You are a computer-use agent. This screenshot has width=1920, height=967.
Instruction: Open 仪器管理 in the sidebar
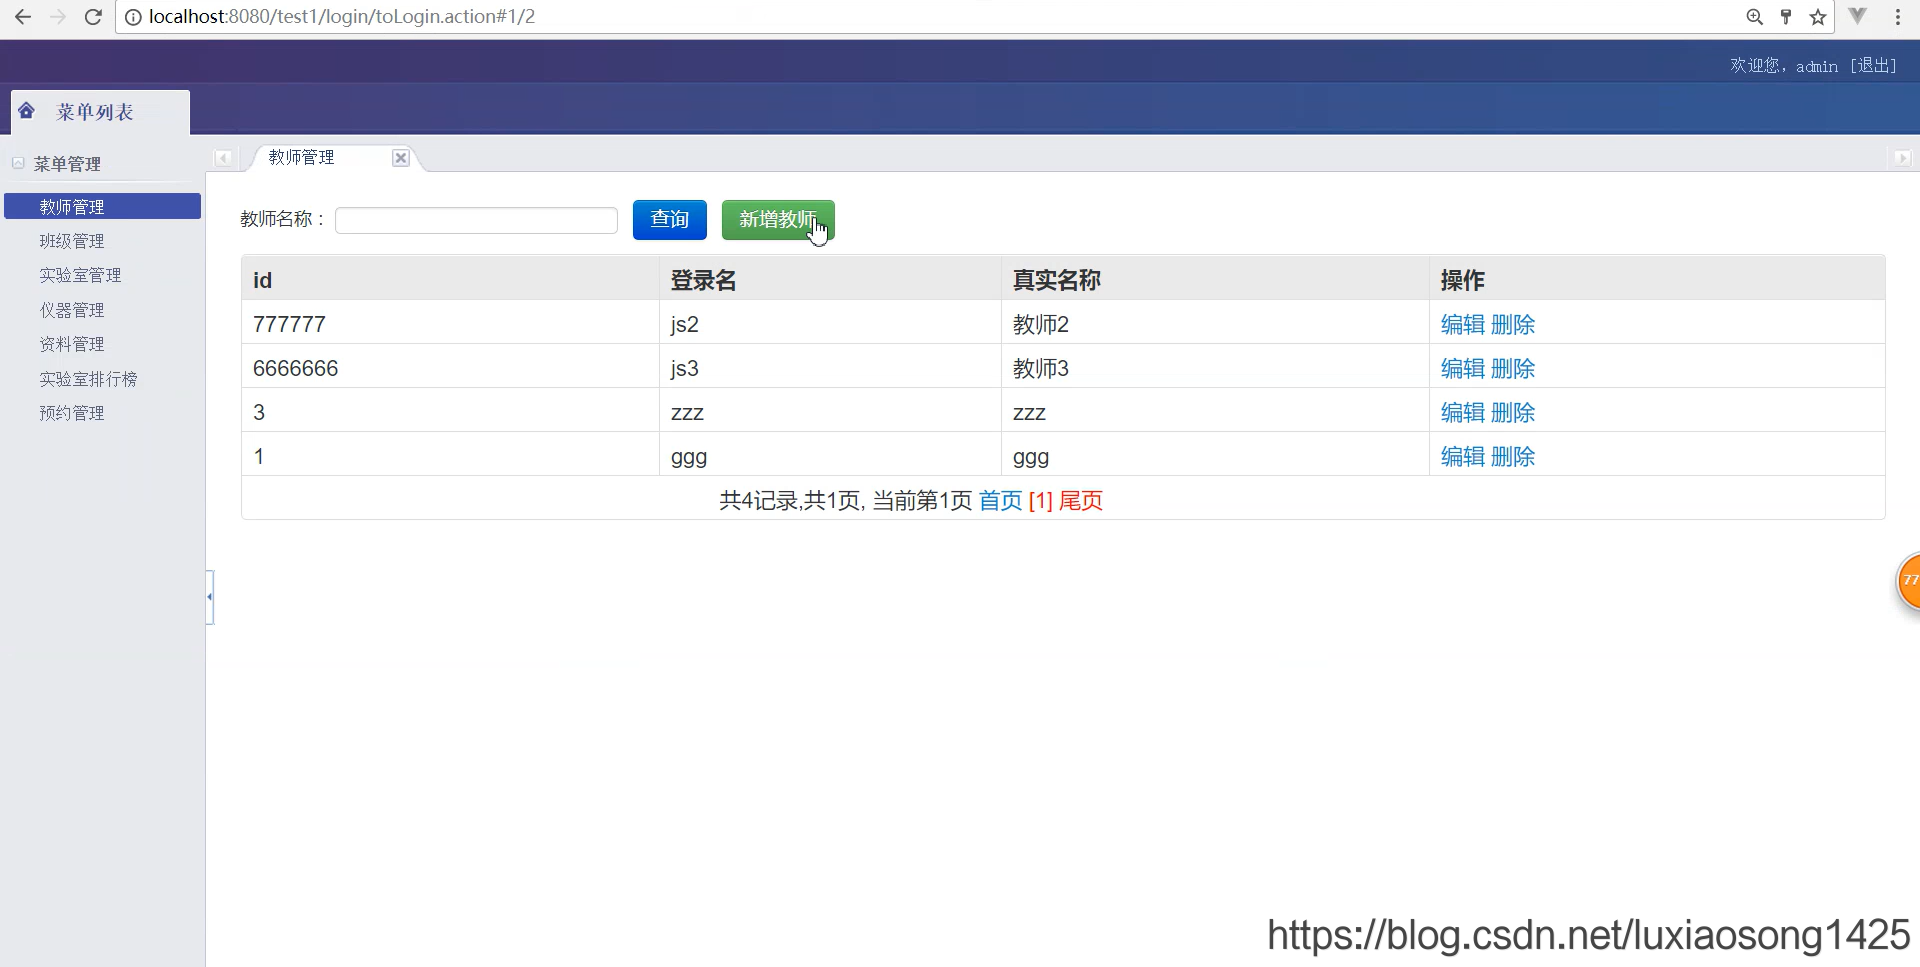pyautogui.click(x=72, y=310)
